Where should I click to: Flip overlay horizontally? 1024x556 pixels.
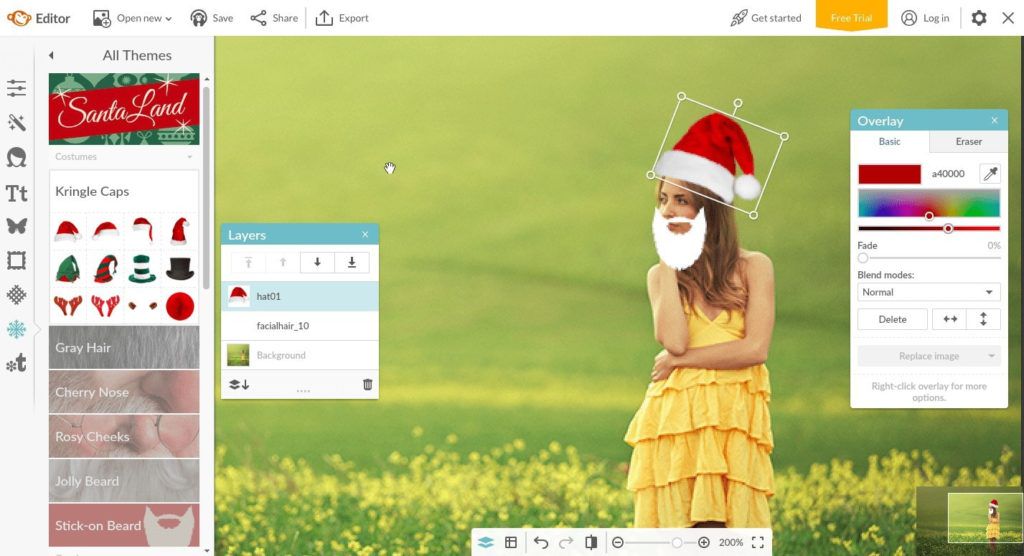click(x=950, y=319)
